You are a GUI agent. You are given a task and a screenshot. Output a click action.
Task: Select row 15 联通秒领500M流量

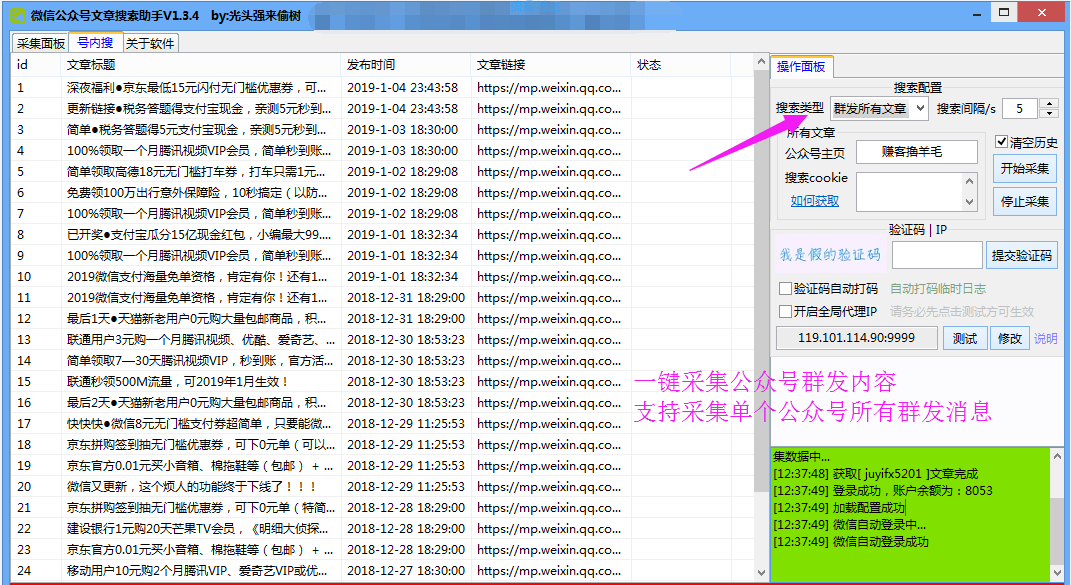click(382, 381)
